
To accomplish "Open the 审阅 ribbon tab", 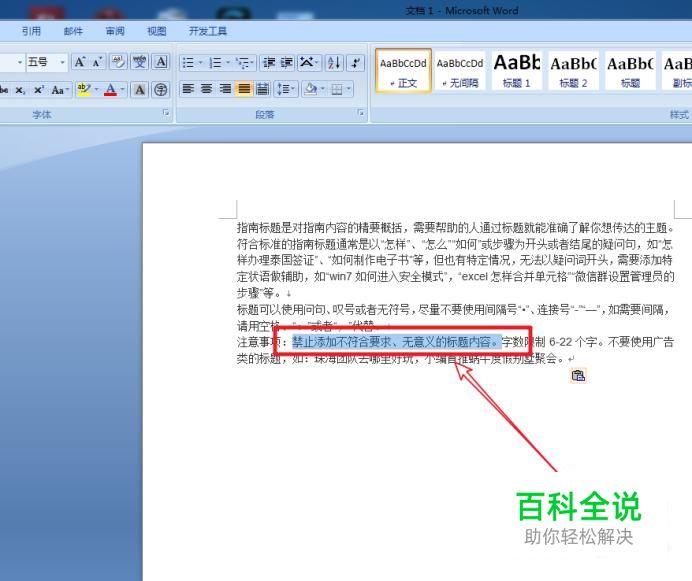I will point(115,31).
